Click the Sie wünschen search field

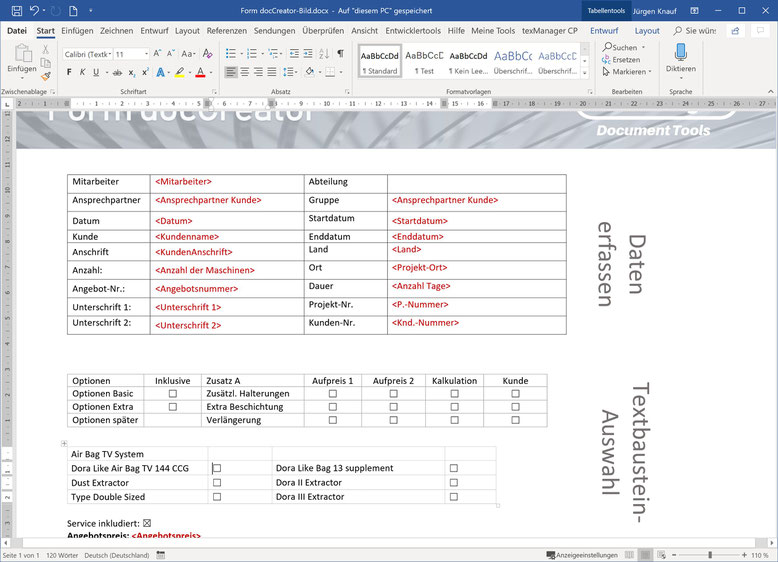point(695,31)
